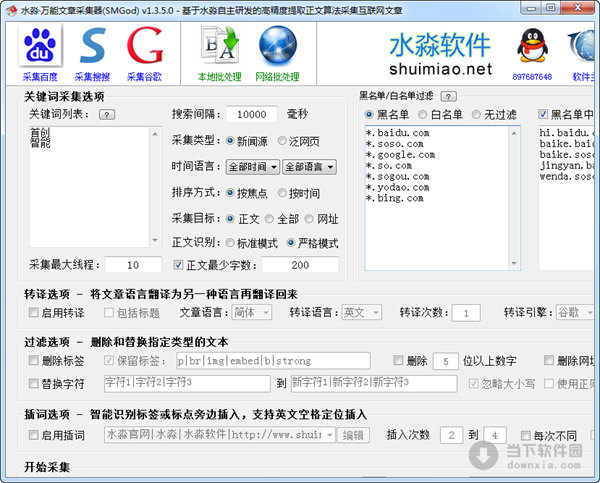The image size is (600, 483).
Task: Open 转译引擎 谷歌 dropdown
Action: [575, 313]
